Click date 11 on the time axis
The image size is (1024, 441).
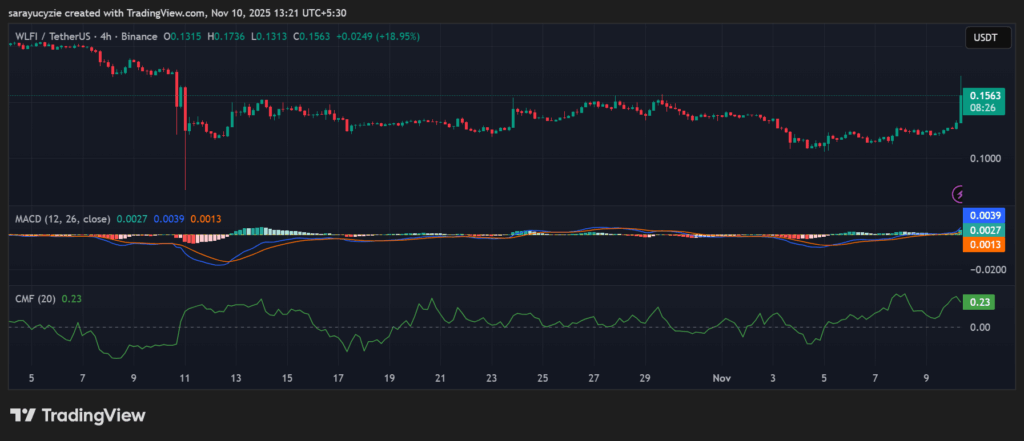pyautogui.click(x=184, y=380)
